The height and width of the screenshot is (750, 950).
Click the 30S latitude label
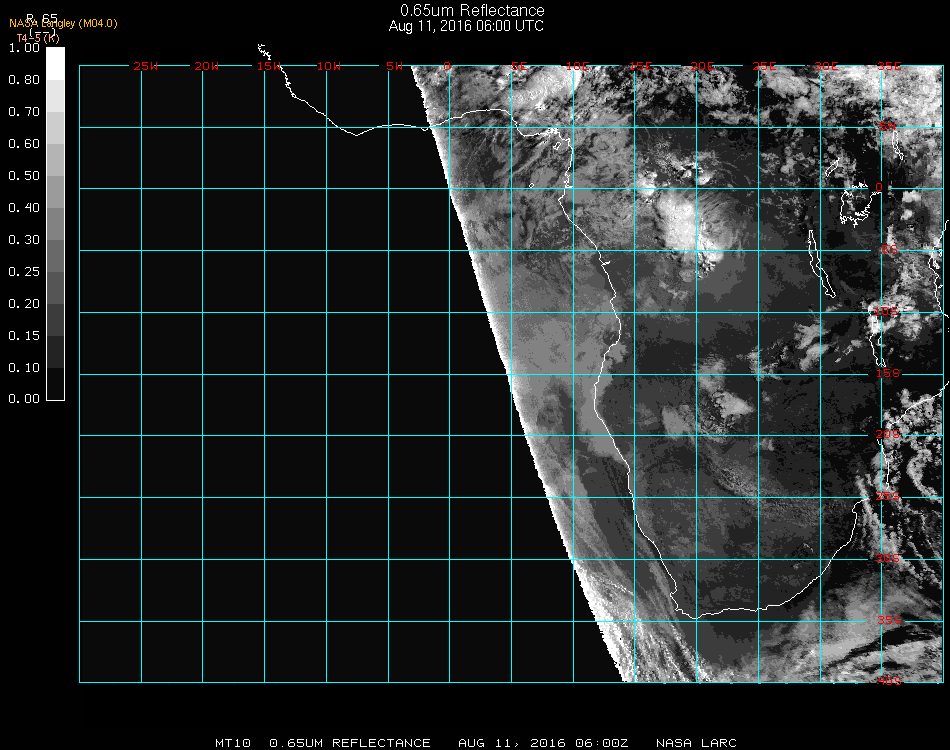888,558
